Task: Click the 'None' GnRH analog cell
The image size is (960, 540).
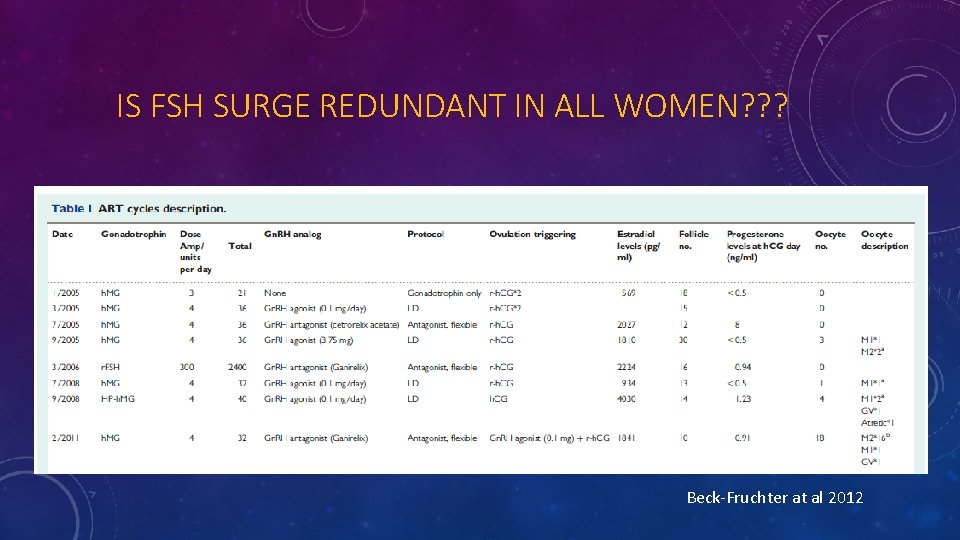Action: 275,293
